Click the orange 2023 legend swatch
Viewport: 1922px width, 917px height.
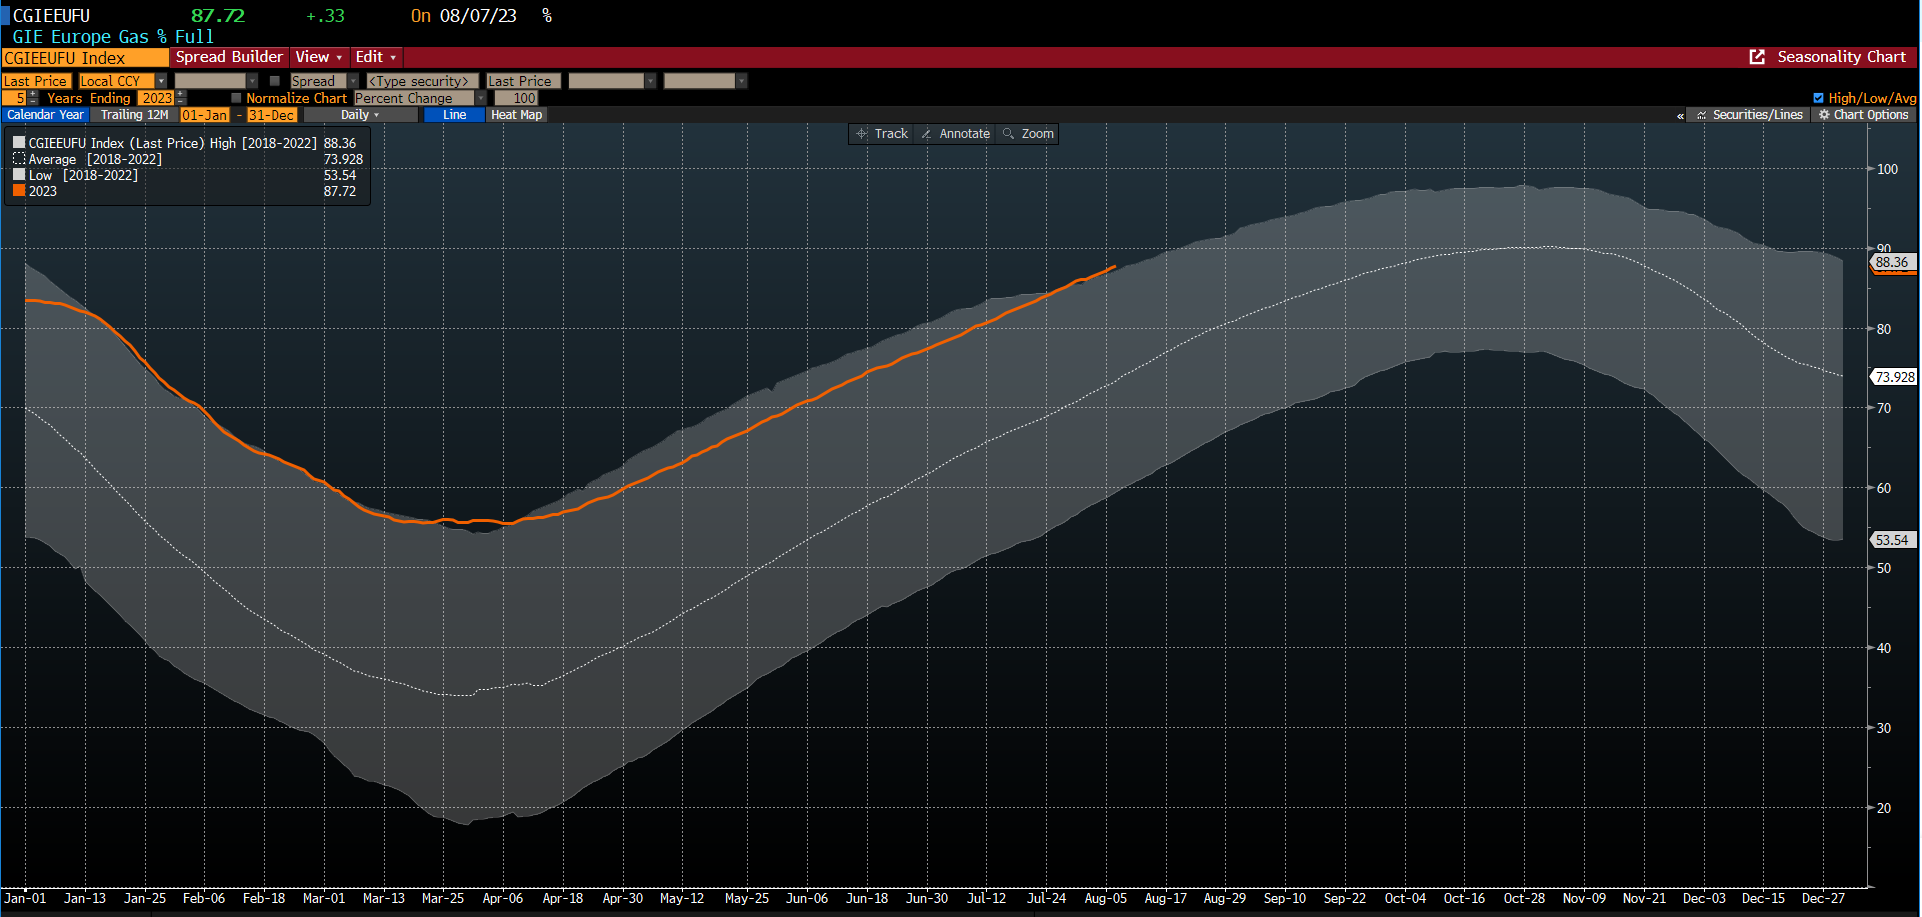pyautogui.click(x=19, y=191)
